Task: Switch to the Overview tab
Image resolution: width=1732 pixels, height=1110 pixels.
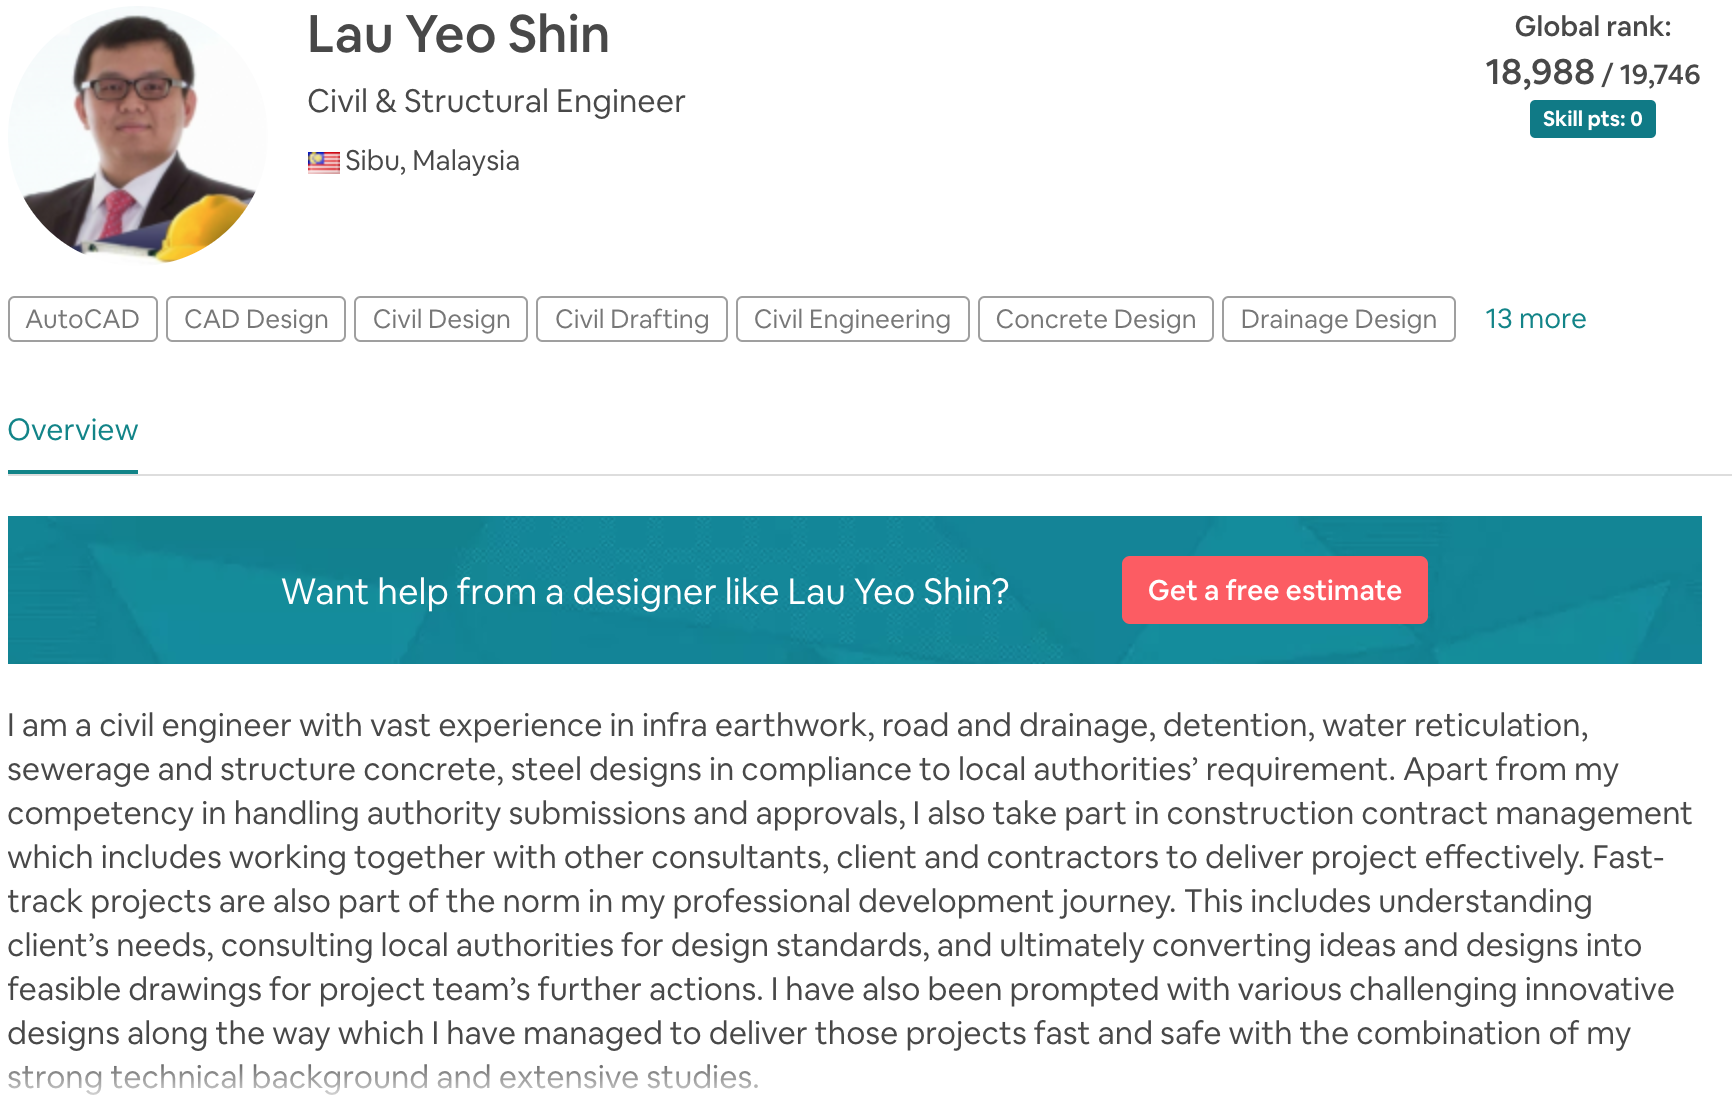Action: [x=72, y=430]
